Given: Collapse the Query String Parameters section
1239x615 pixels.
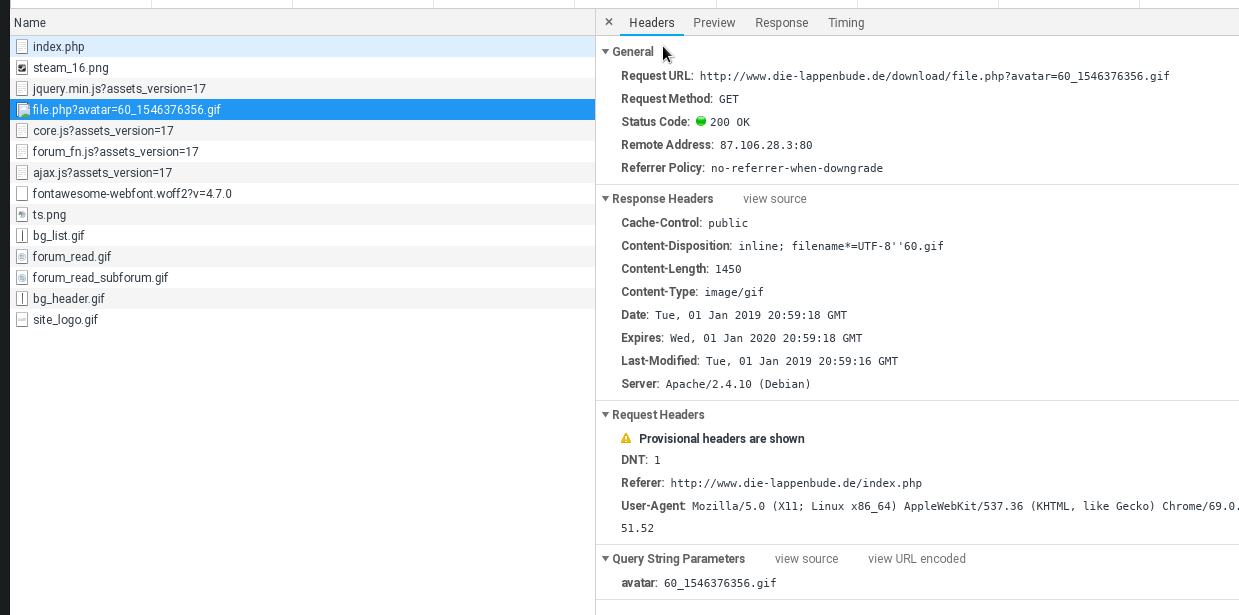Looking at the screenshot, I should 605,559.
